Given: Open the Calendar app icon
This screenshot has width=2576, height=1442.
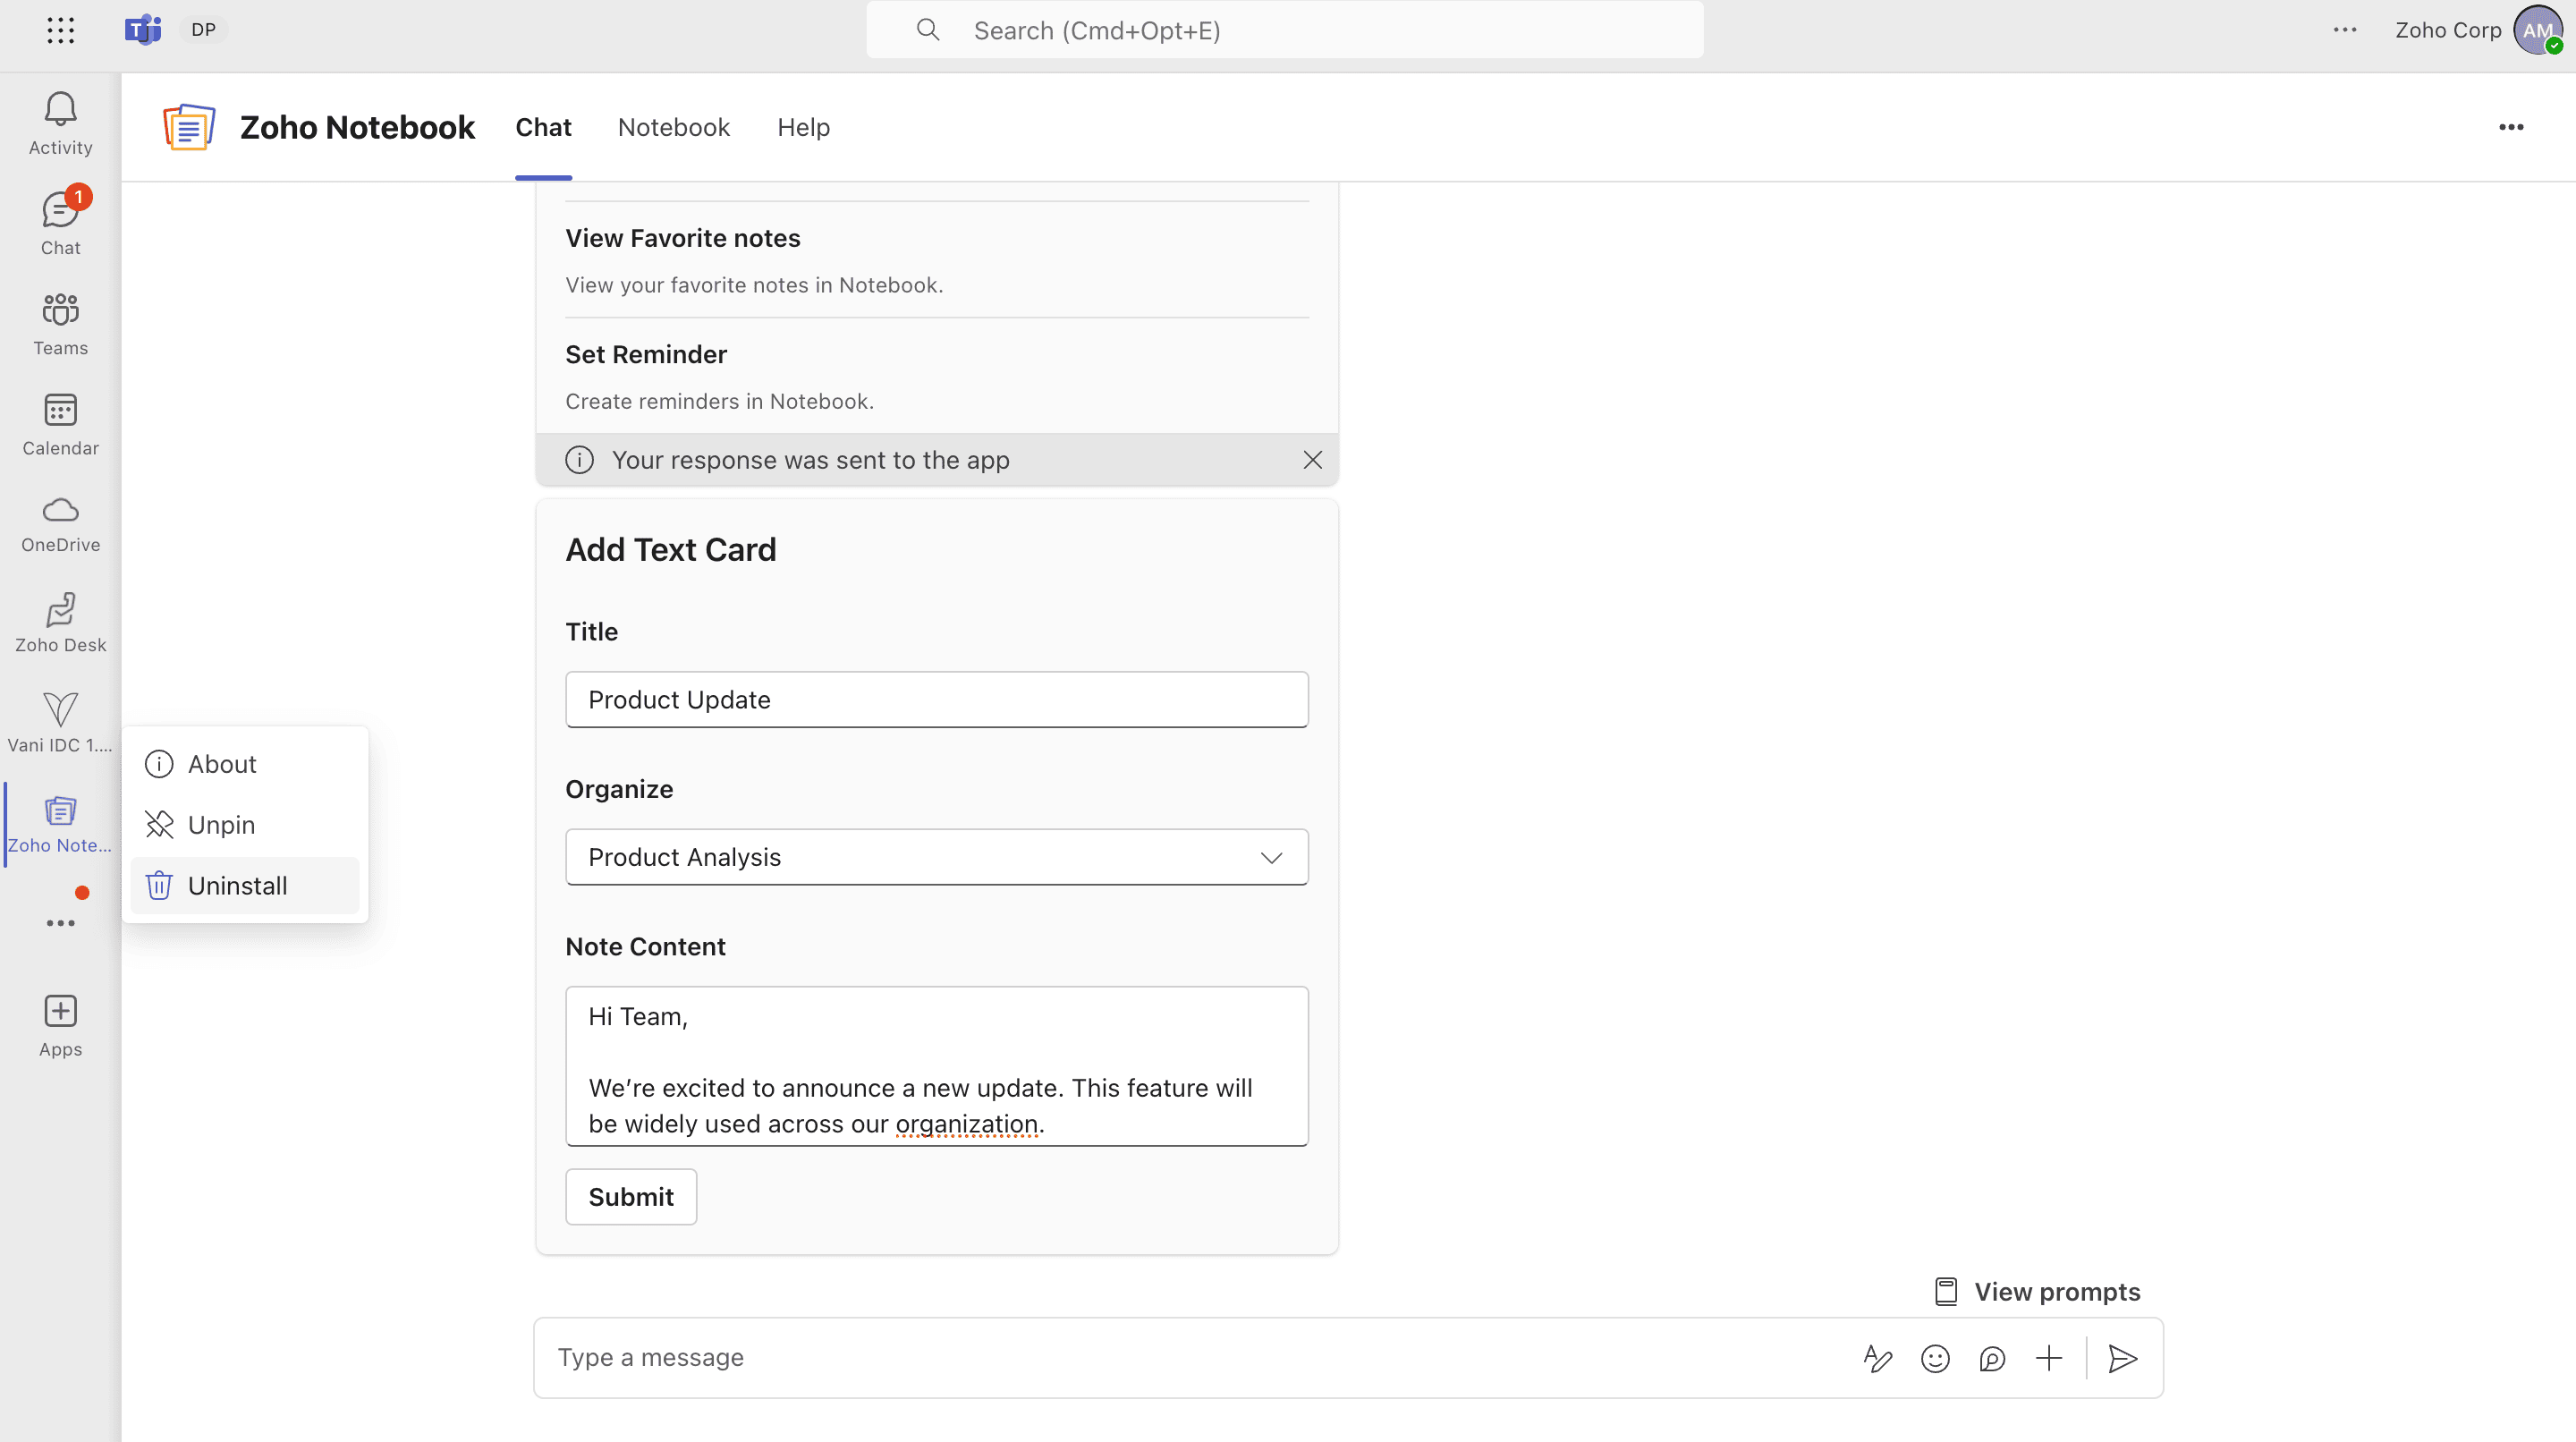Looking at the screenshot, I should pyautogui.click(x=60, y=411).
